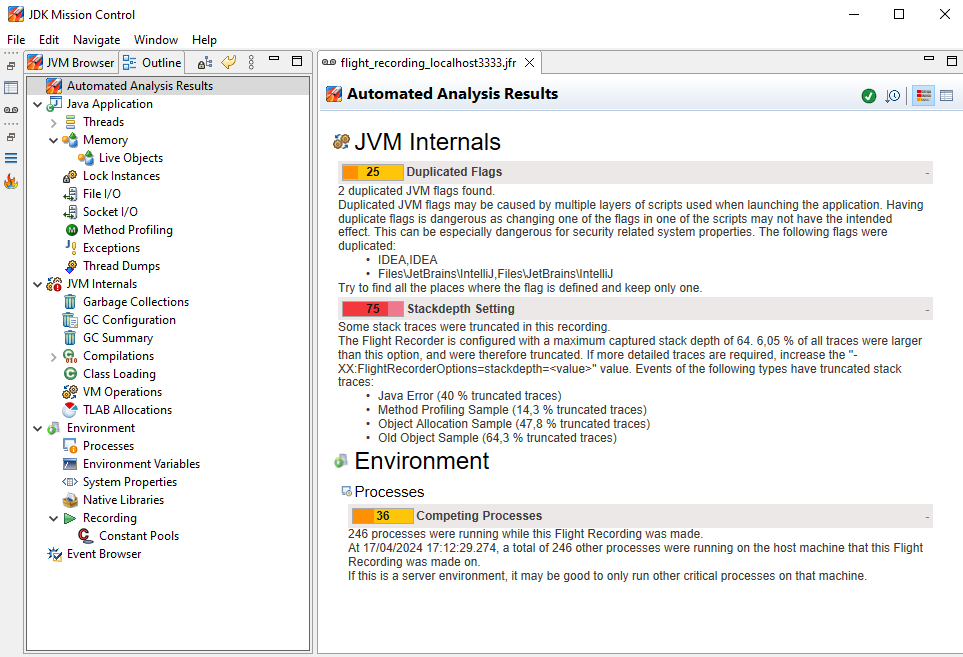
Task: Open the Outline view menu with three dots
Action: pos(251,62)
